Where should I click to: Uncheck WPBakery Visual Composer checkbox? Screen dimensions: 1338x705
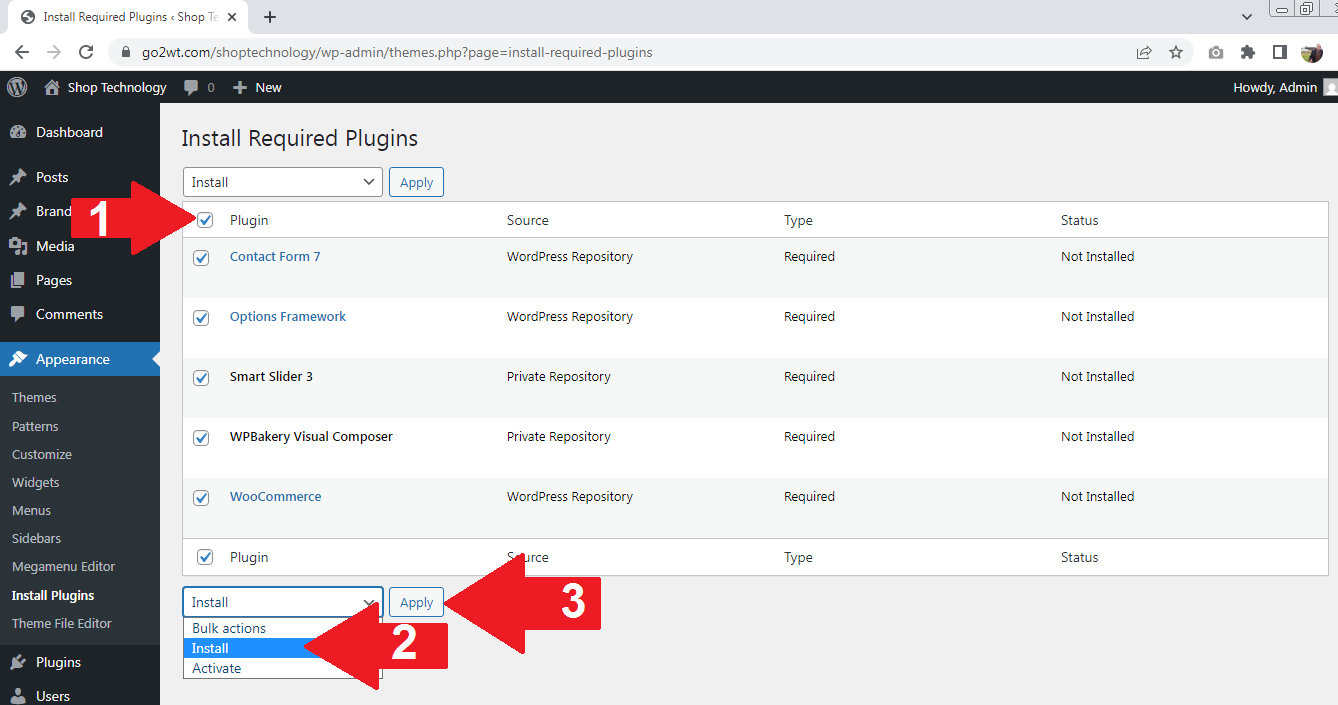pos(201,438)
